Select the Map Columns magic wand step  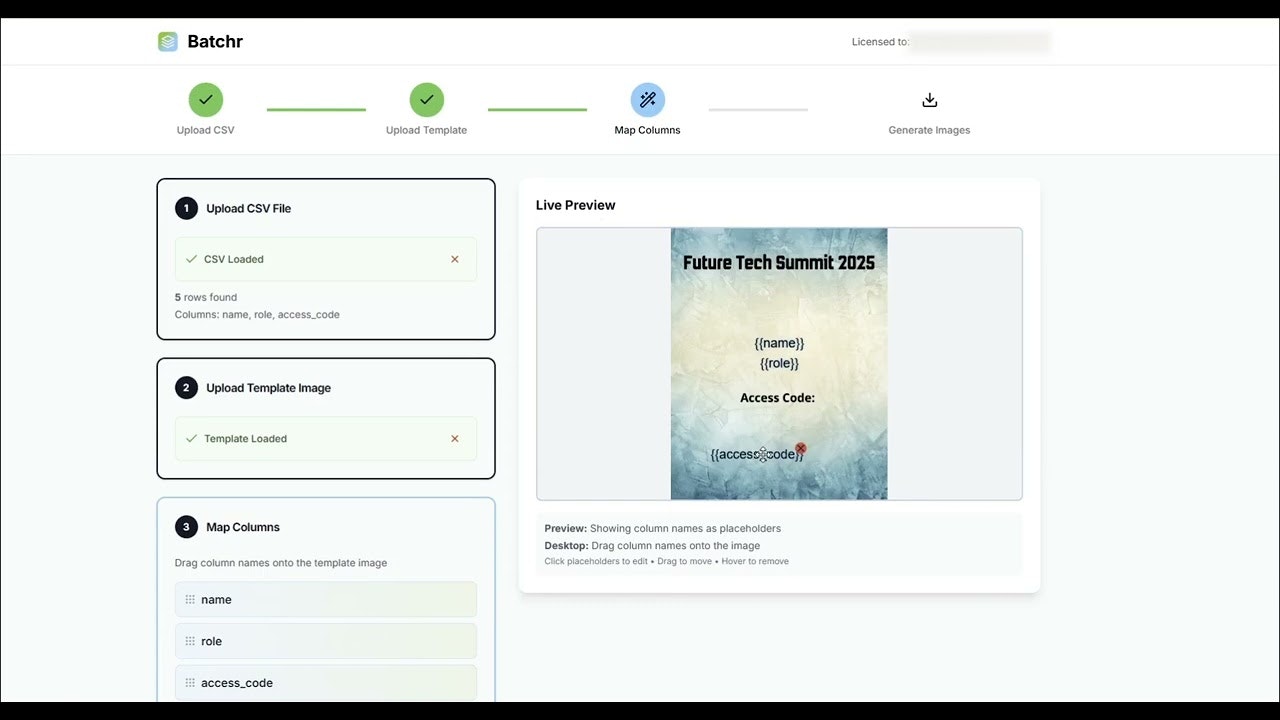648,100
